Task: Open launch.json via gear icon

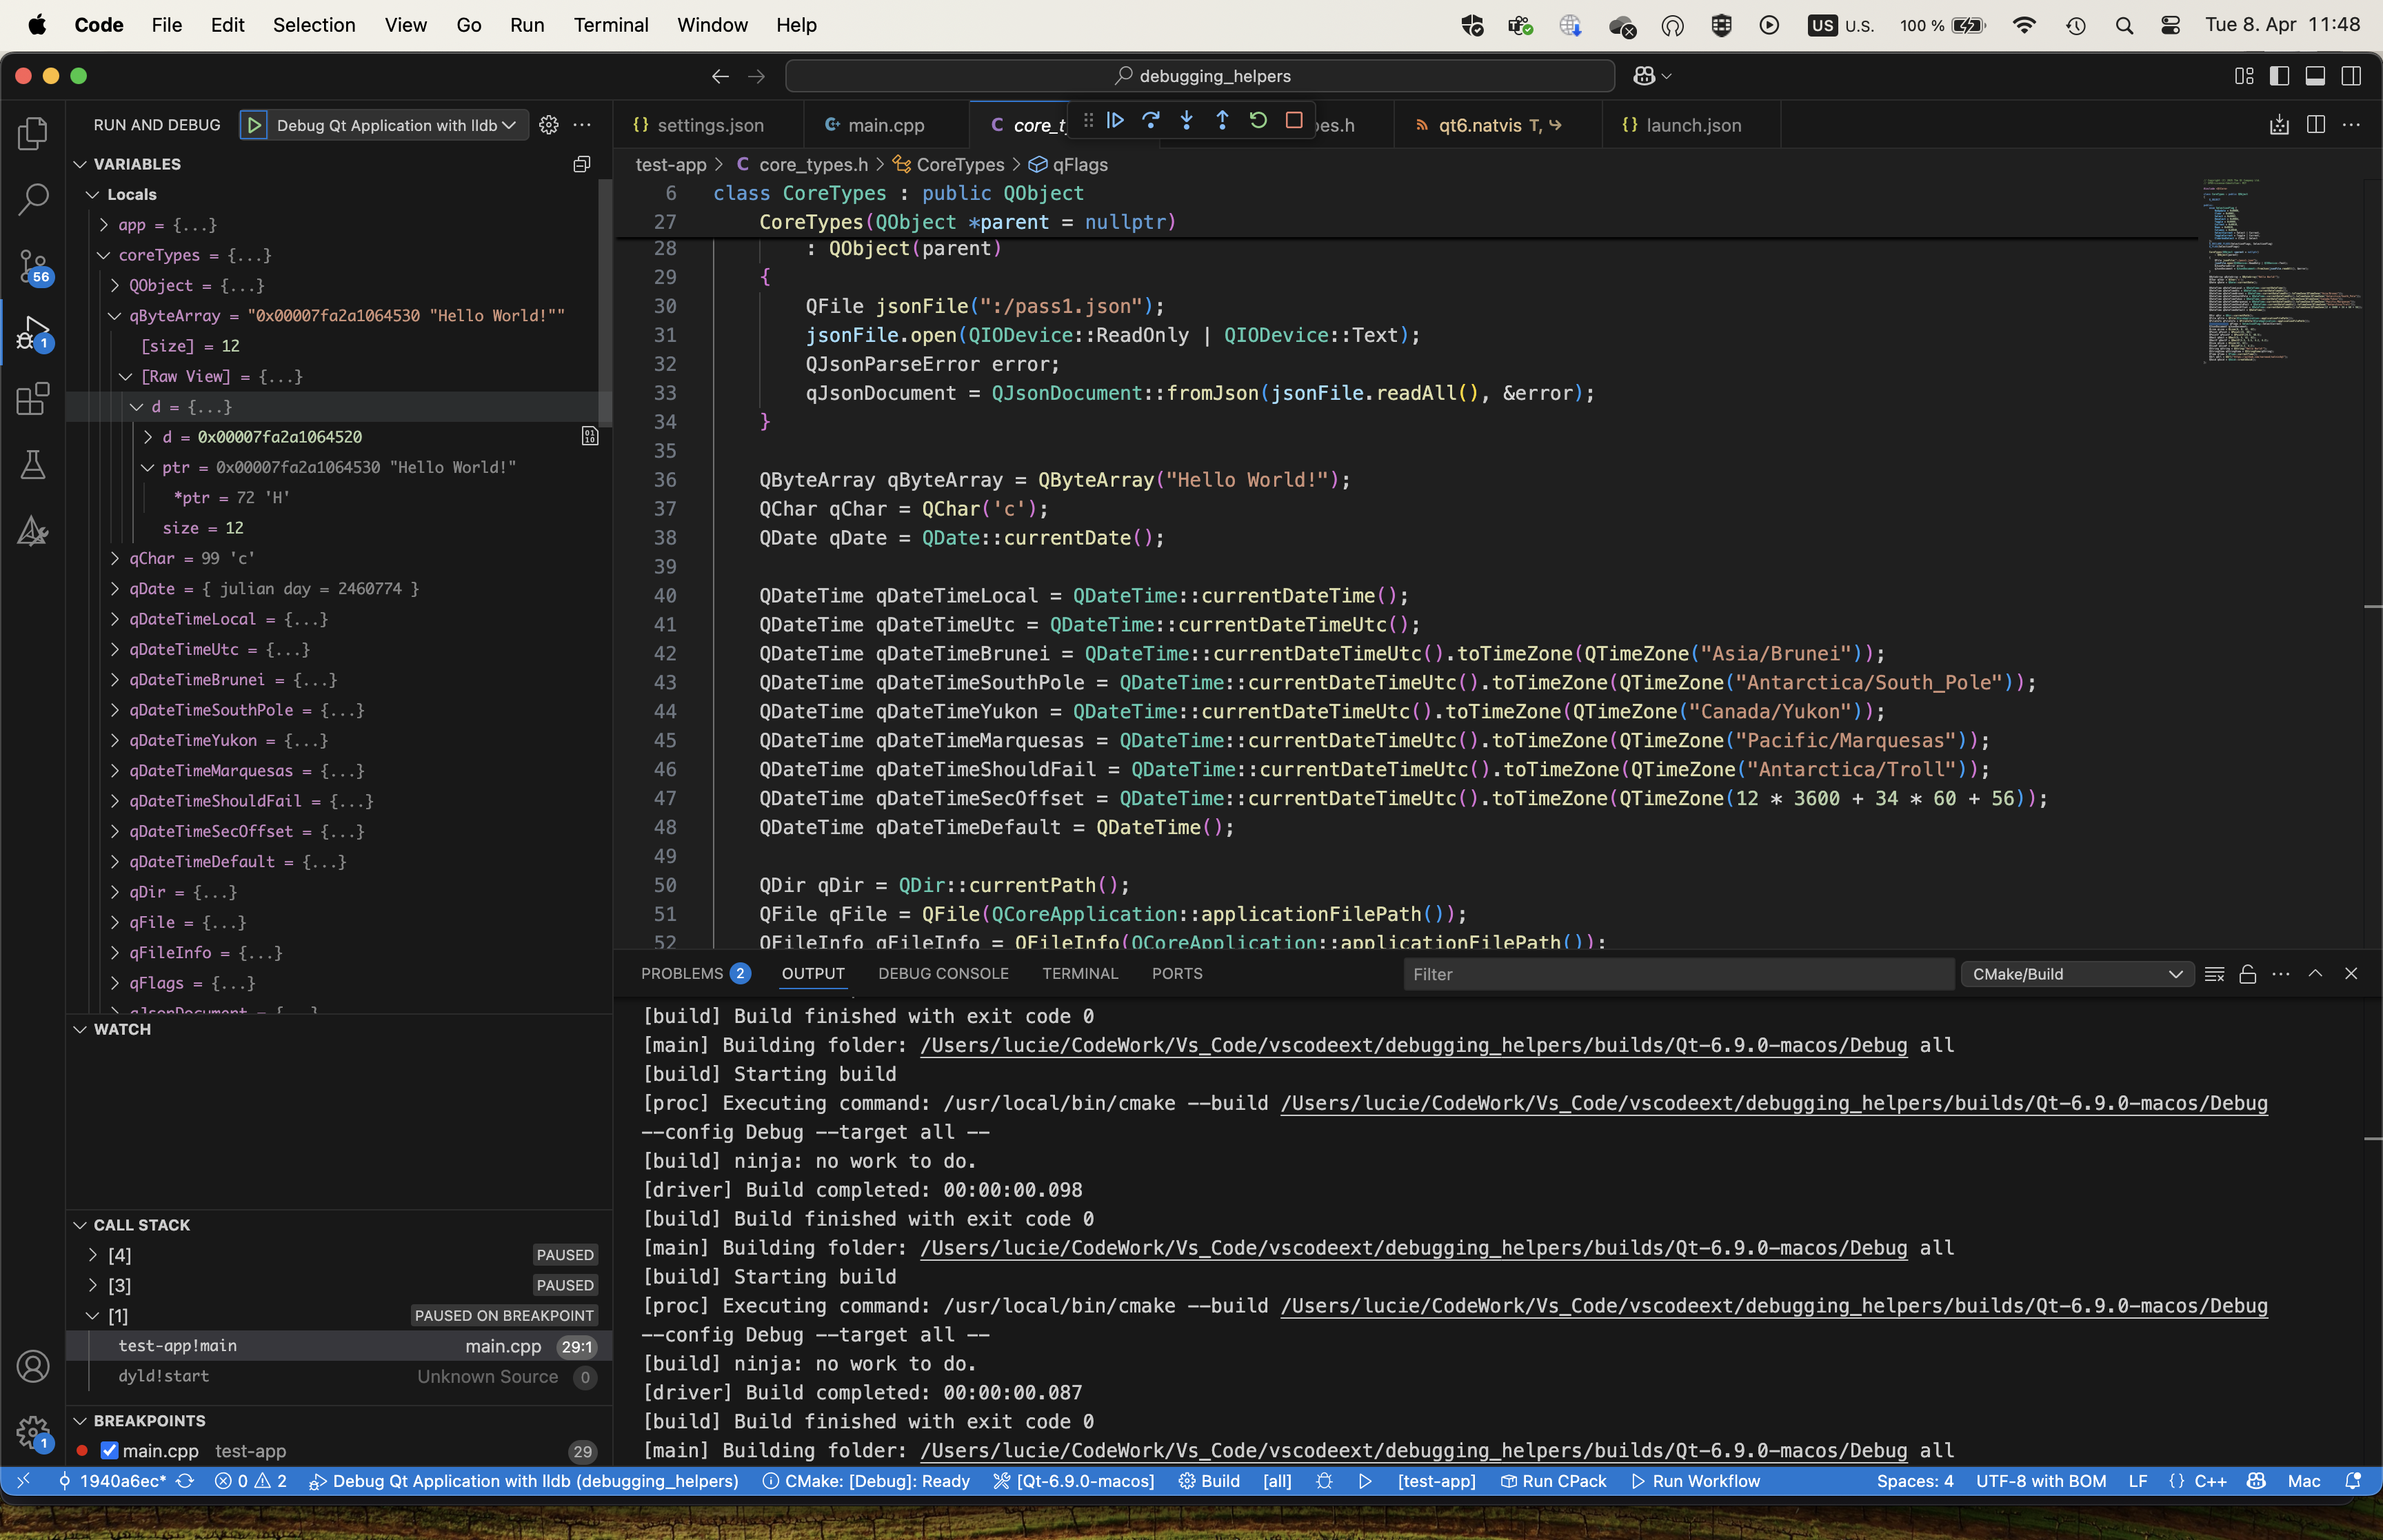Action: [549, 125]
